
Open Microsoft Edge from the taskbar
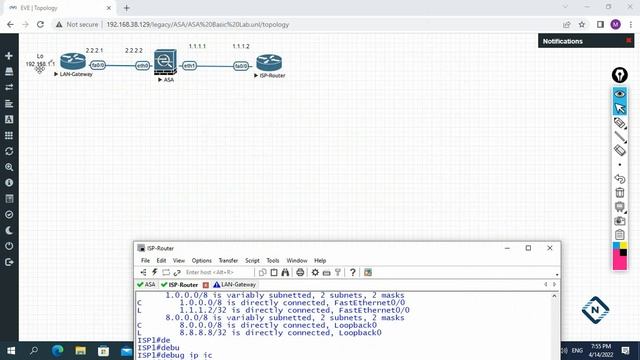click(58, 351)
